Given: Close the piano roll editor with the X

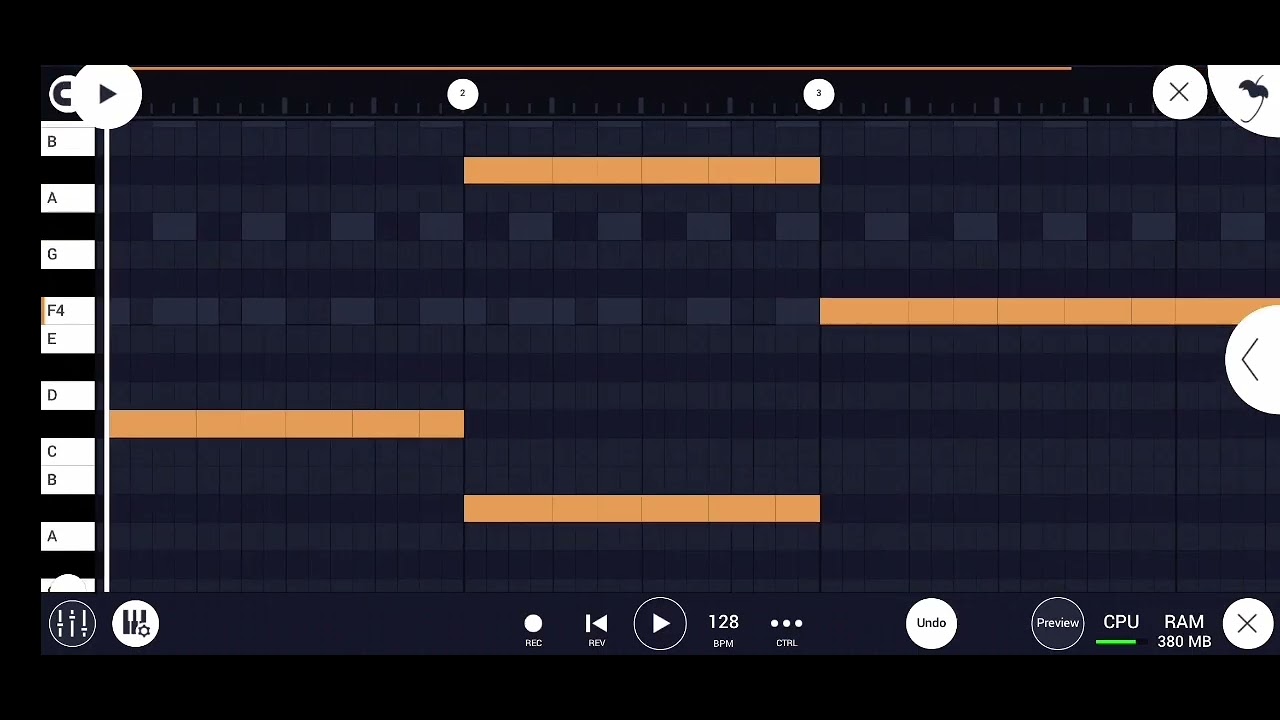Looking at the screenshot, I should [x=1179, y=93].
